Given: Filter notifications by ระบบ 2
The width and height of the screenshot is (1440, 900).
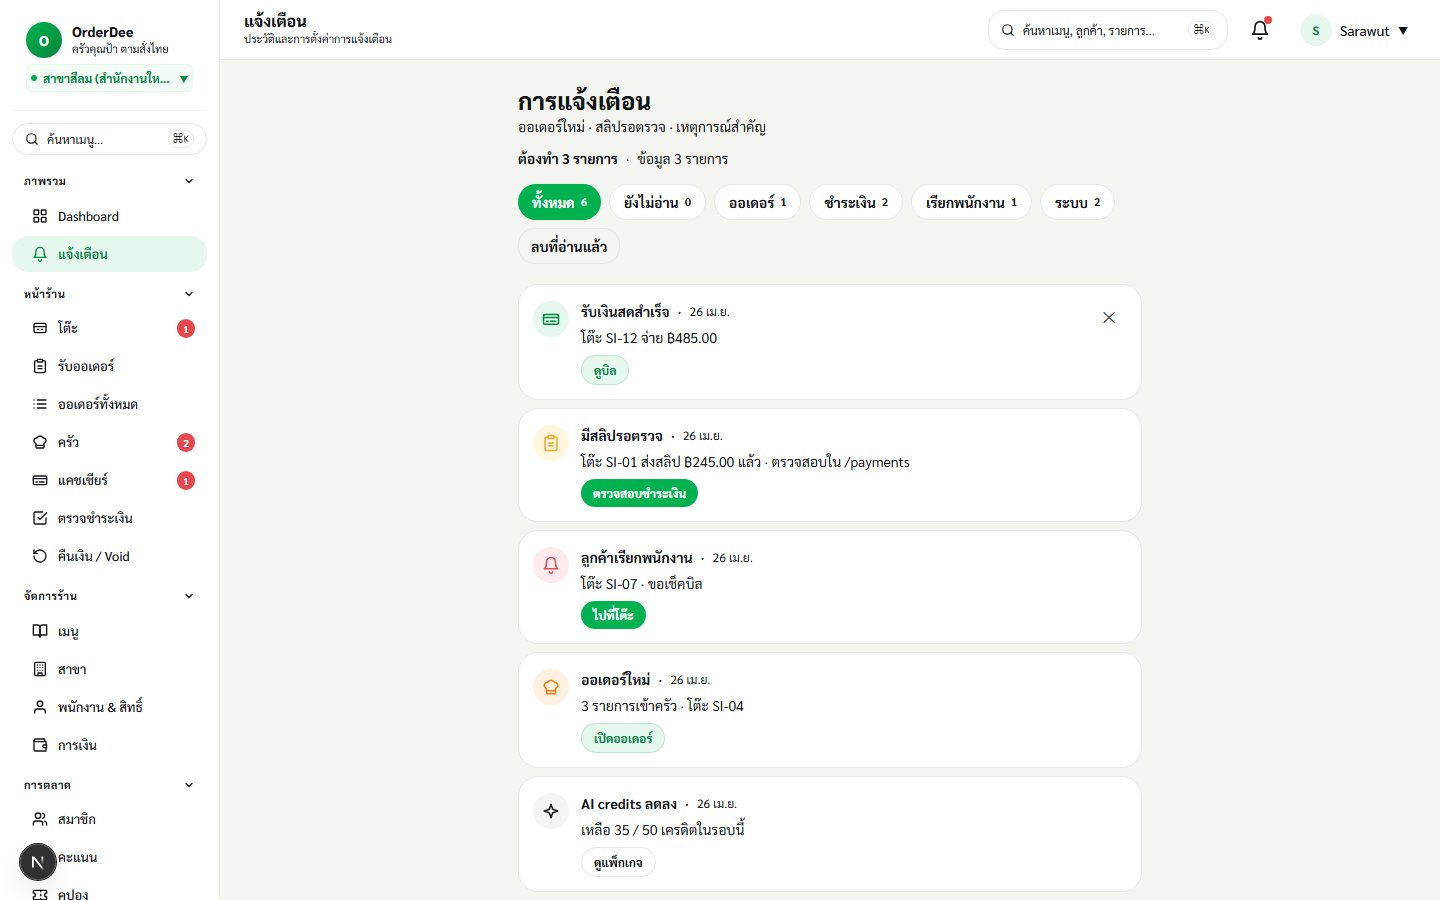Looking at the screenshot, I should (1077, 202).
